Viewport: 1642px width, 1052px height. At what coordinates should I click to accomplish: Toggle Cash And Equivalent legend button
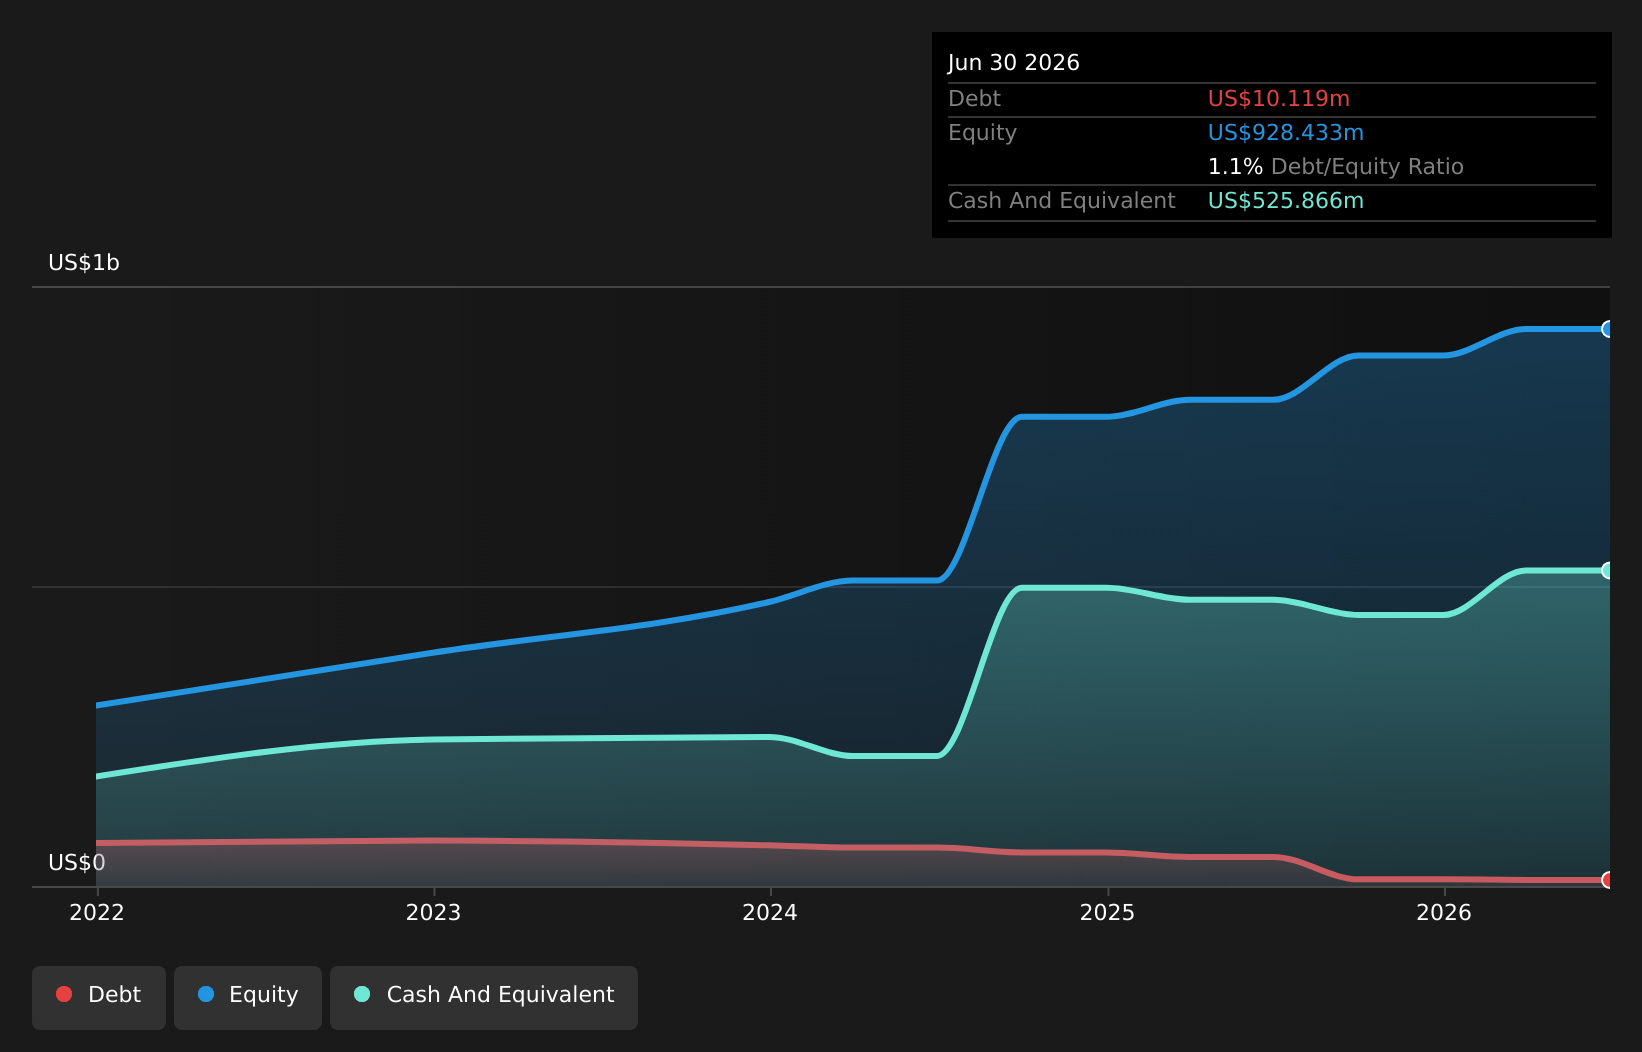pos(484,997)
